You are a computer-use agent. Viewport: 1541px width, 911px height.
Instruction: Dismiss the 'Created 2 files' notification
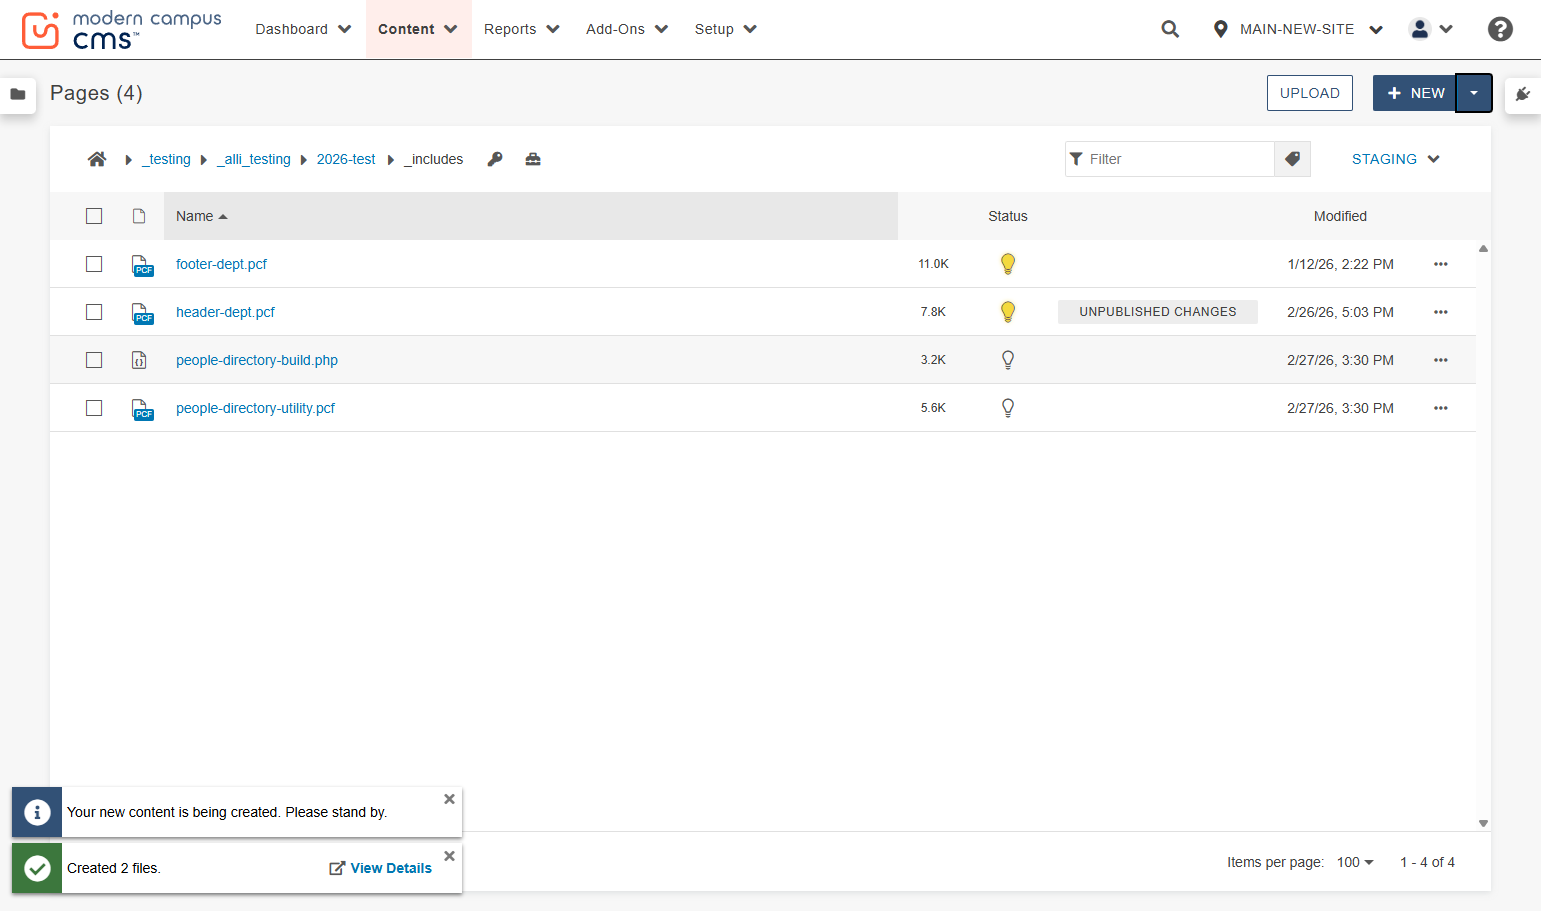pyautogui.click(x=449, y=856)
